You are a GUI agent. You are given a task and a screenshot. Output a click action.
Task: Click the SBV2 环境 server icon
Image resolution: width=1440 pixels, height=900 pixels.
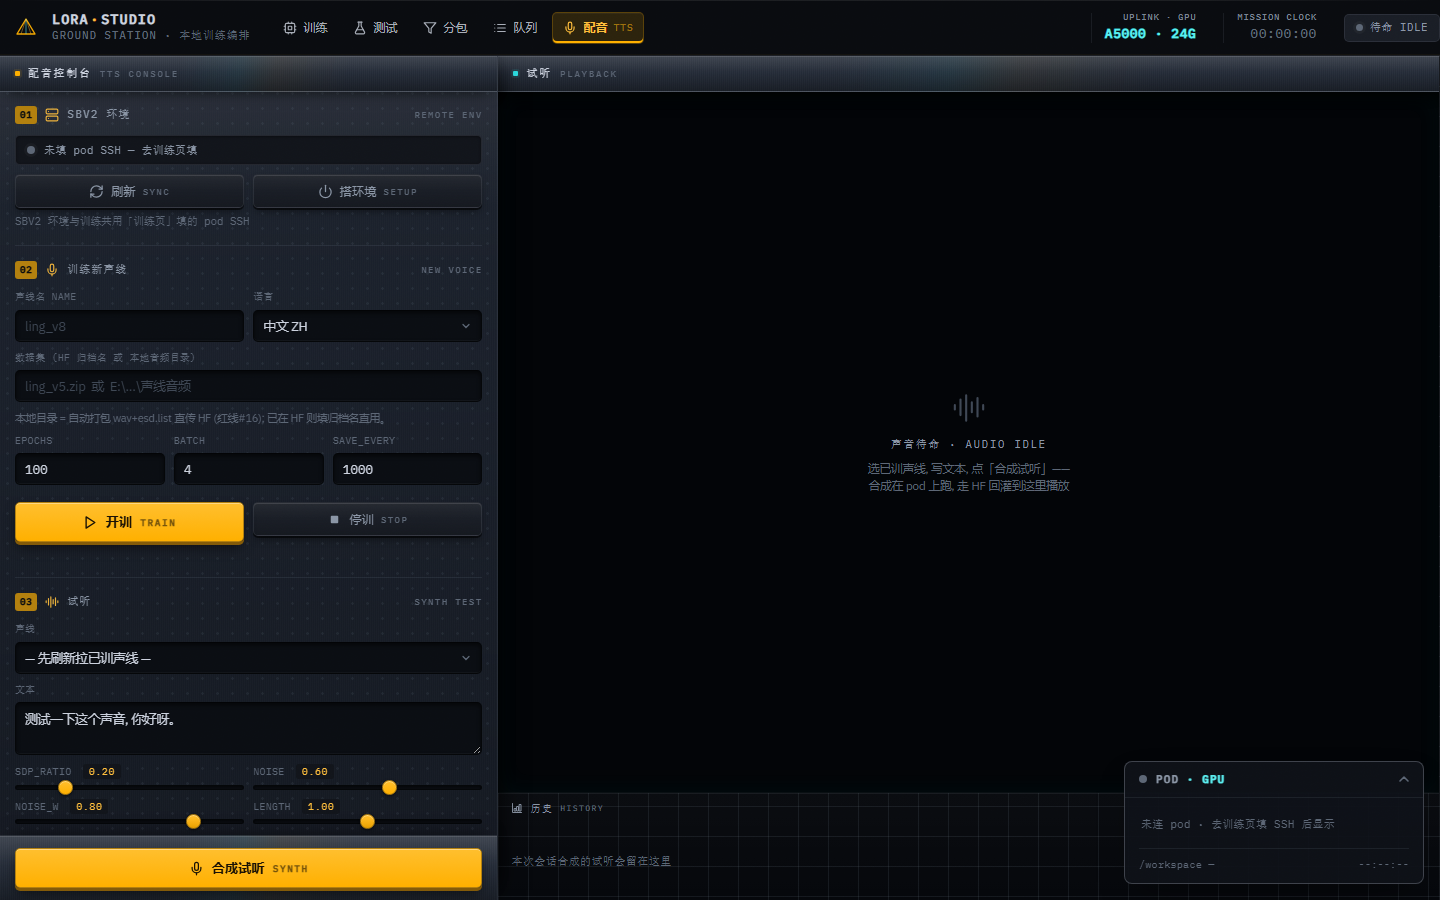click(52, 115)
